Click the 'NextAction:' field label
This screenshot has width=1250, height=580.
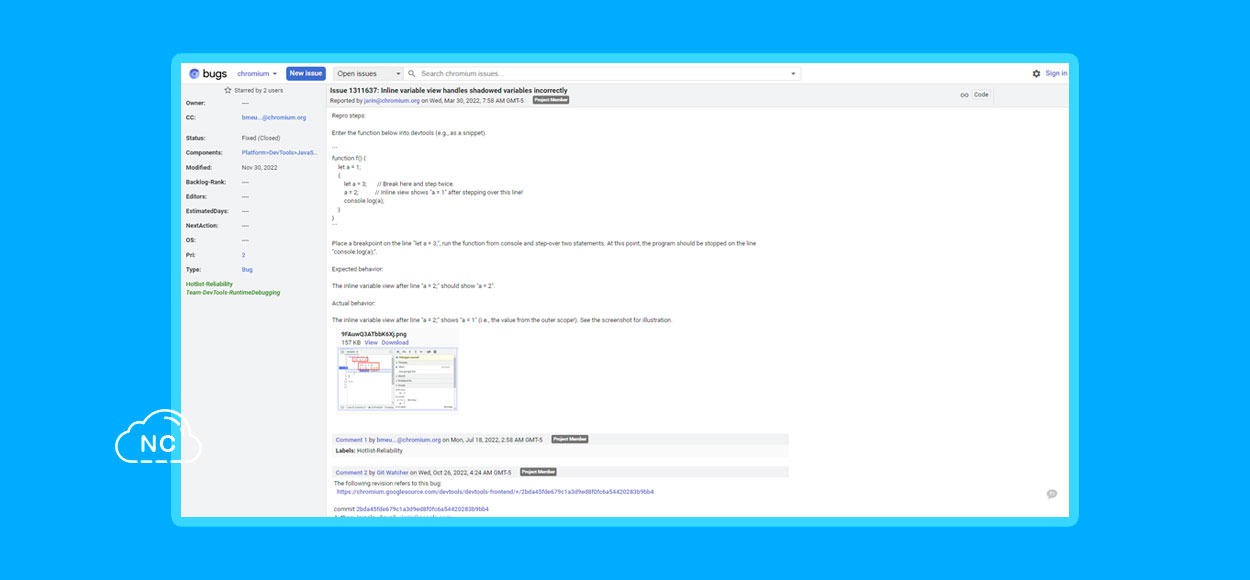[x=202, y=226]
